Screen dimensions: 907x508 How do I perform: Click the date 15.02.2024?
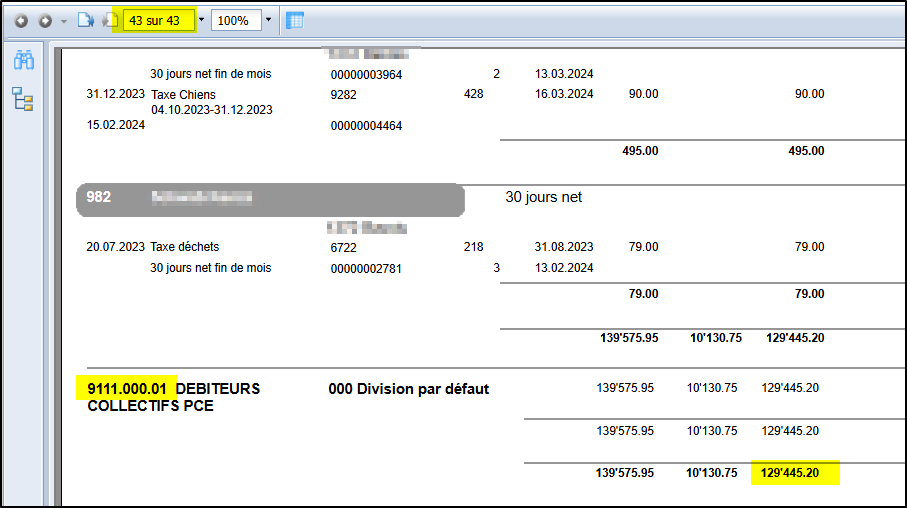pos(116,125)
